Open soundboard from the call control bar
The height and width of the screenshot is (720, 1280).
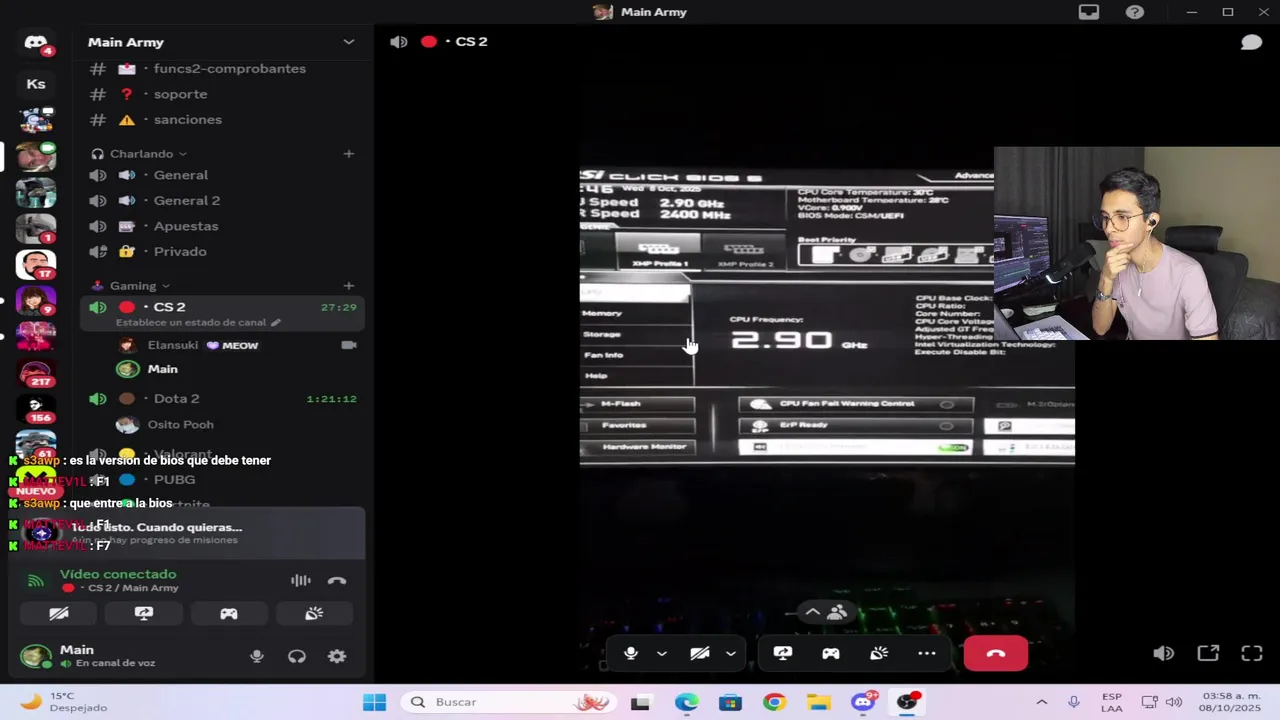(x=879, y=654)
